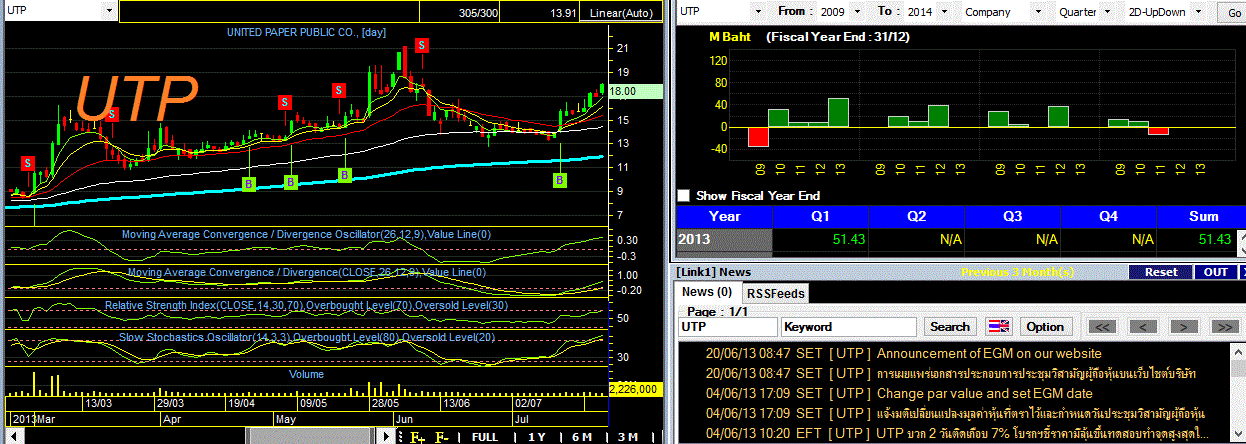Click the news Option button
The image size is (1246, 444).
point(1045,326)
